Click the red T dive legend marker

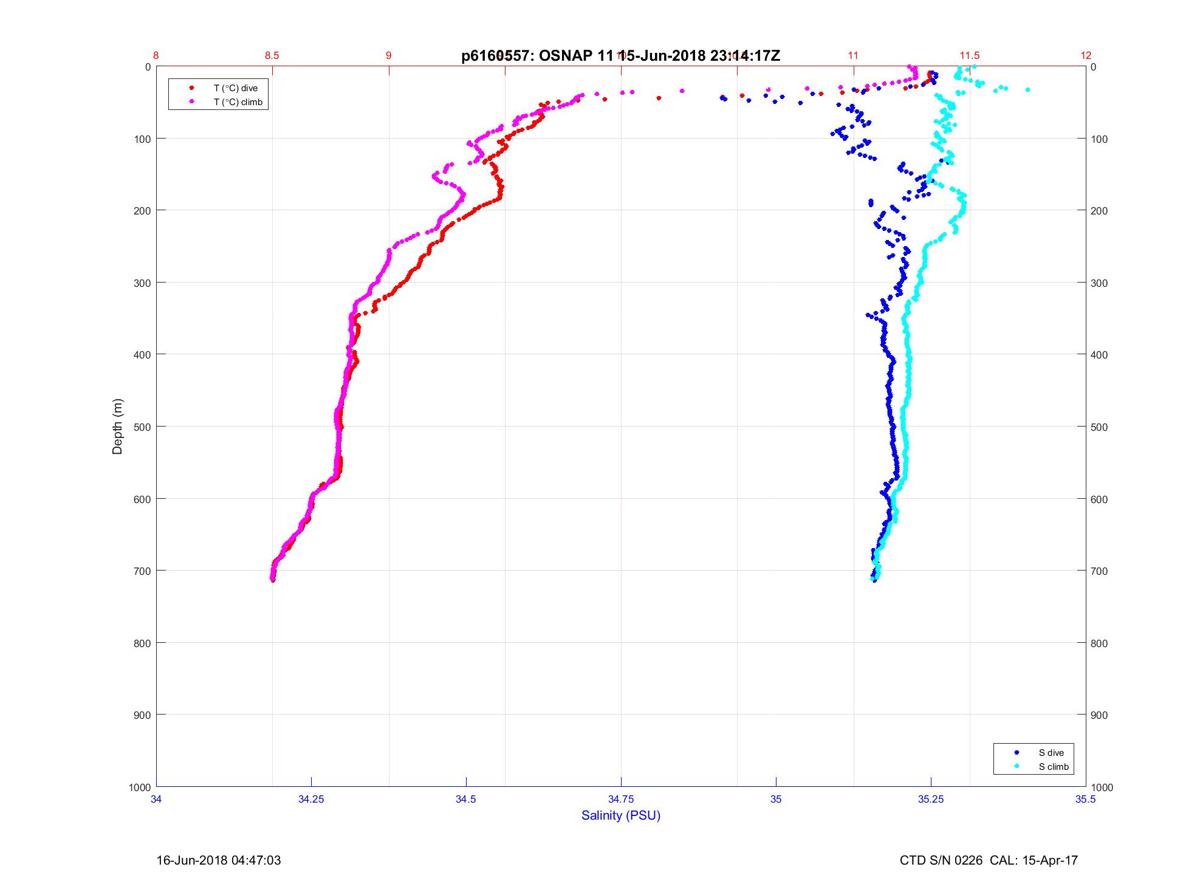pos(191,88)
